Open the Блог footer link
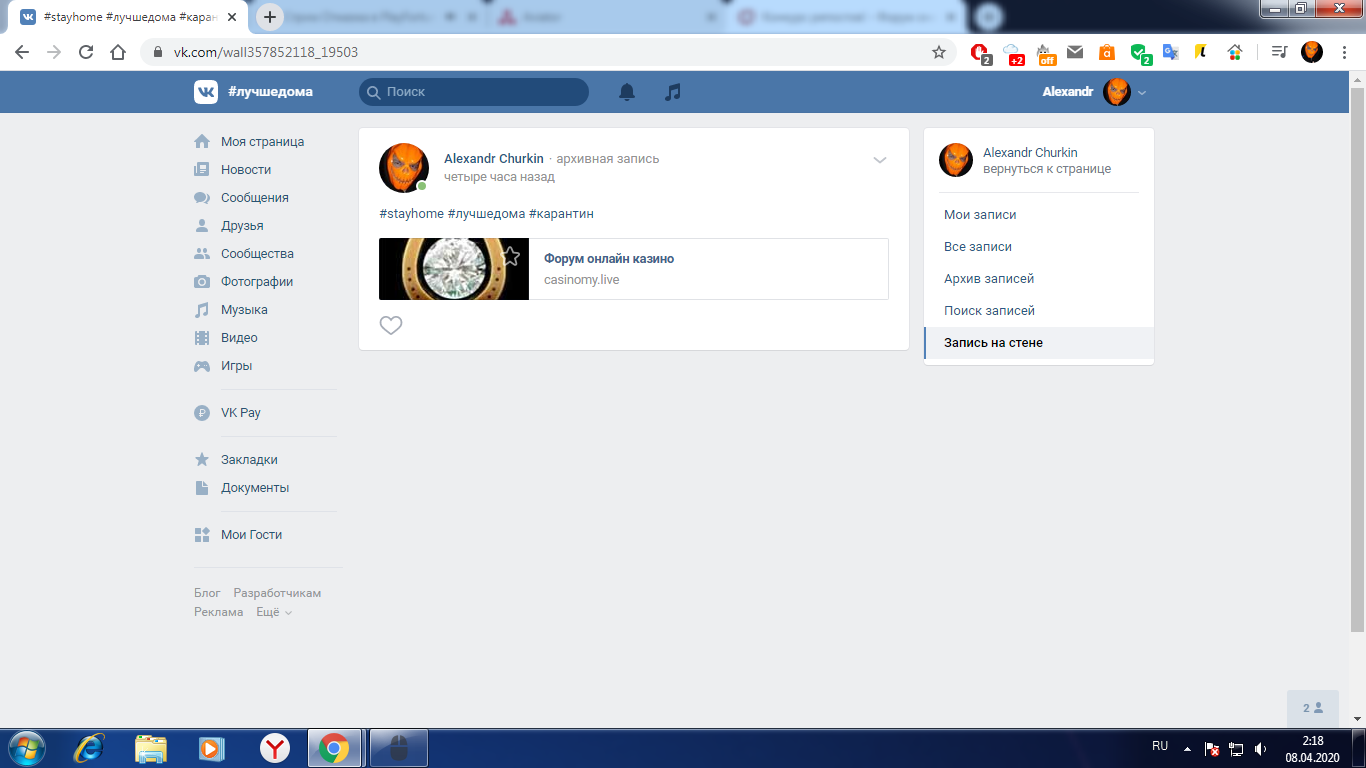This screenshot has width=1366, height=768. tap(207, 593)
